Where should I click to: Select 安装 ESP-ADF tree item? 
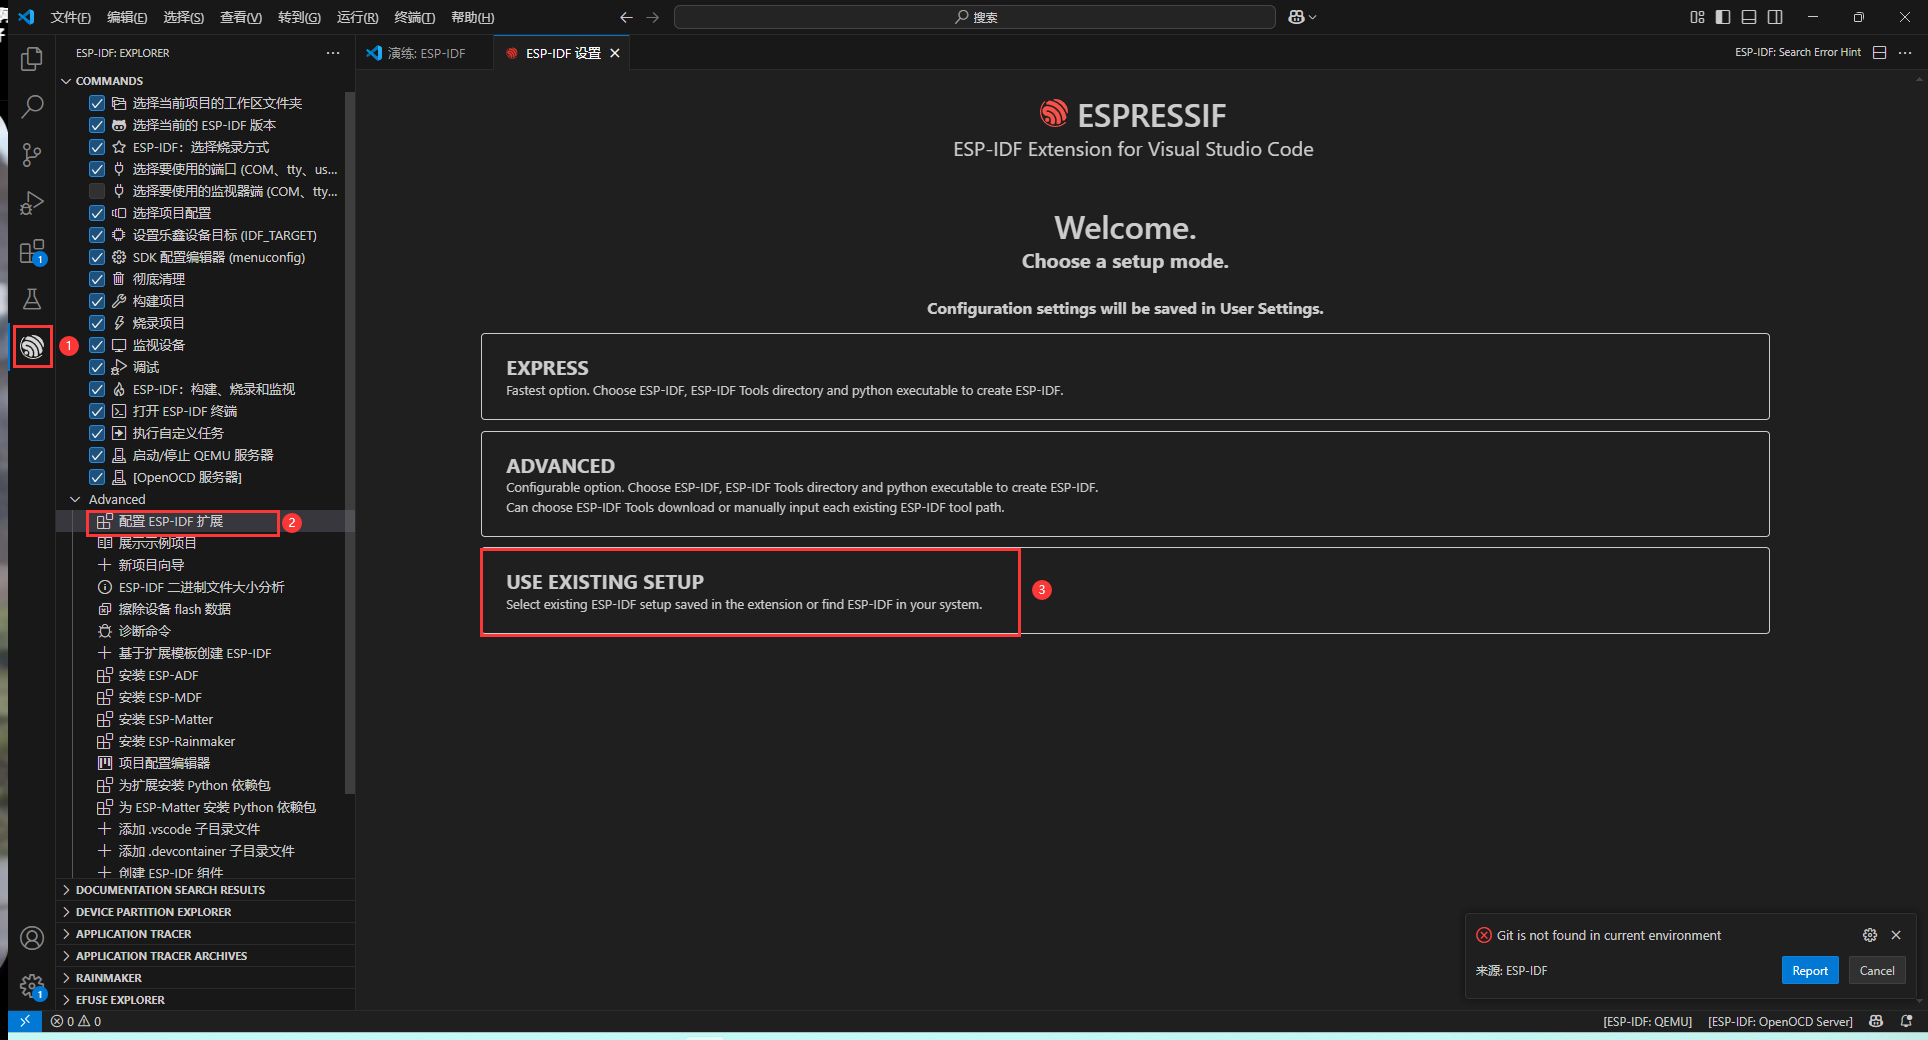pos(205,675)
